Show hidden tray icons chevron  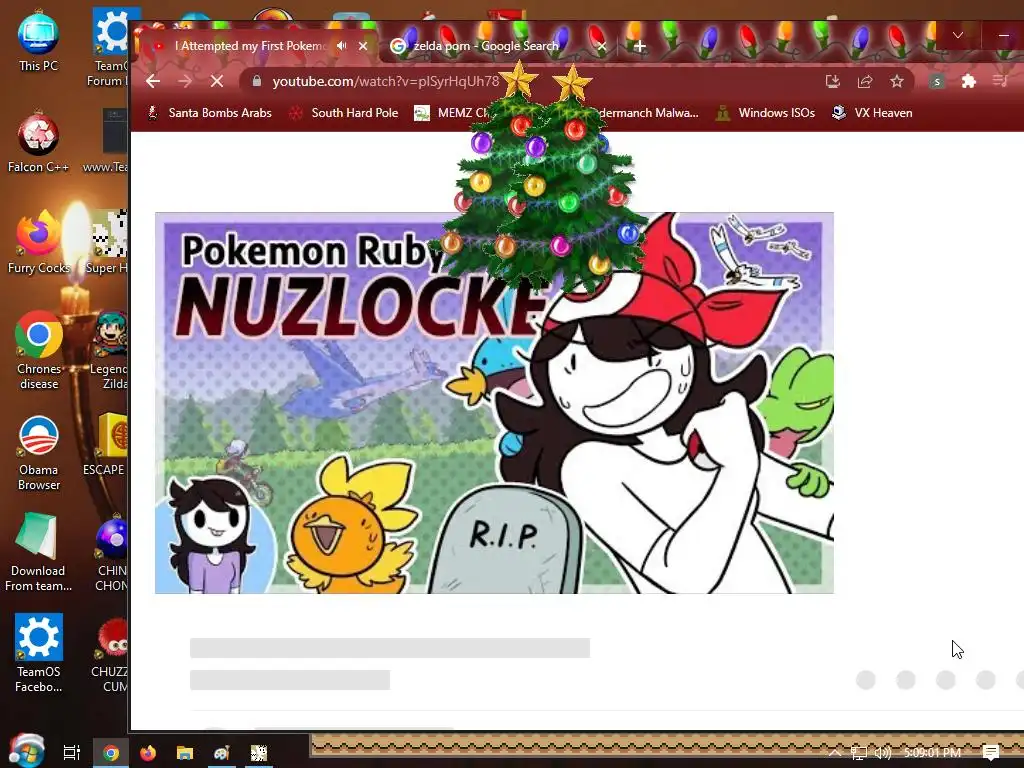point(835,753)
